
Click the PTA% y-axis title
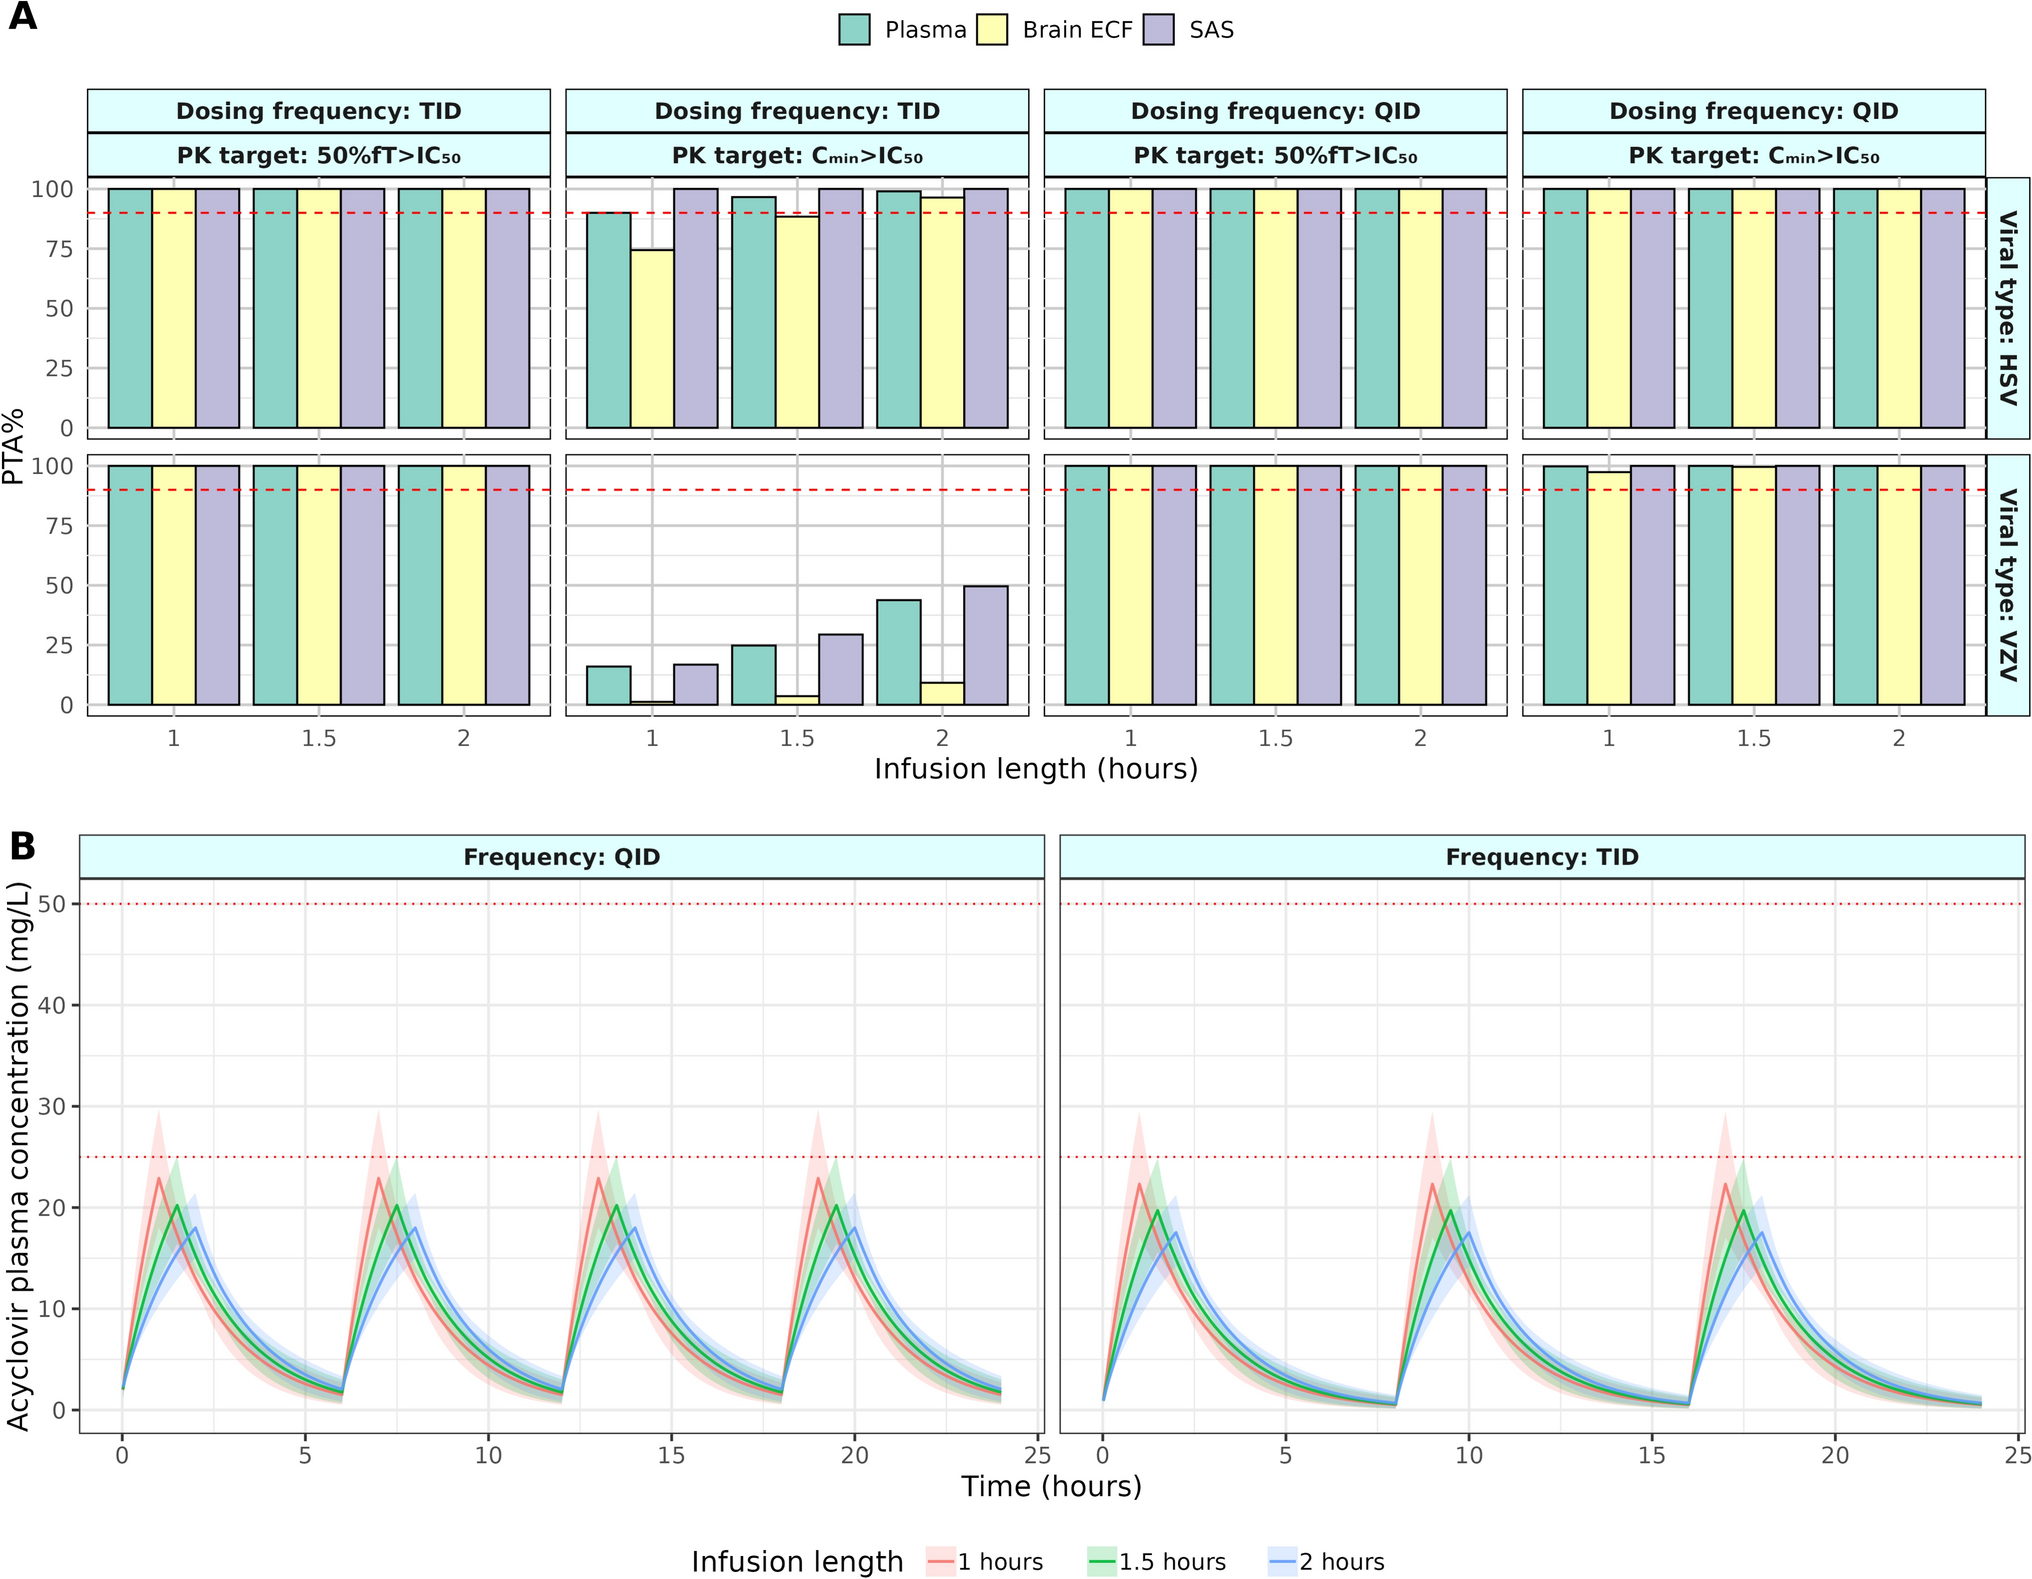14,446
